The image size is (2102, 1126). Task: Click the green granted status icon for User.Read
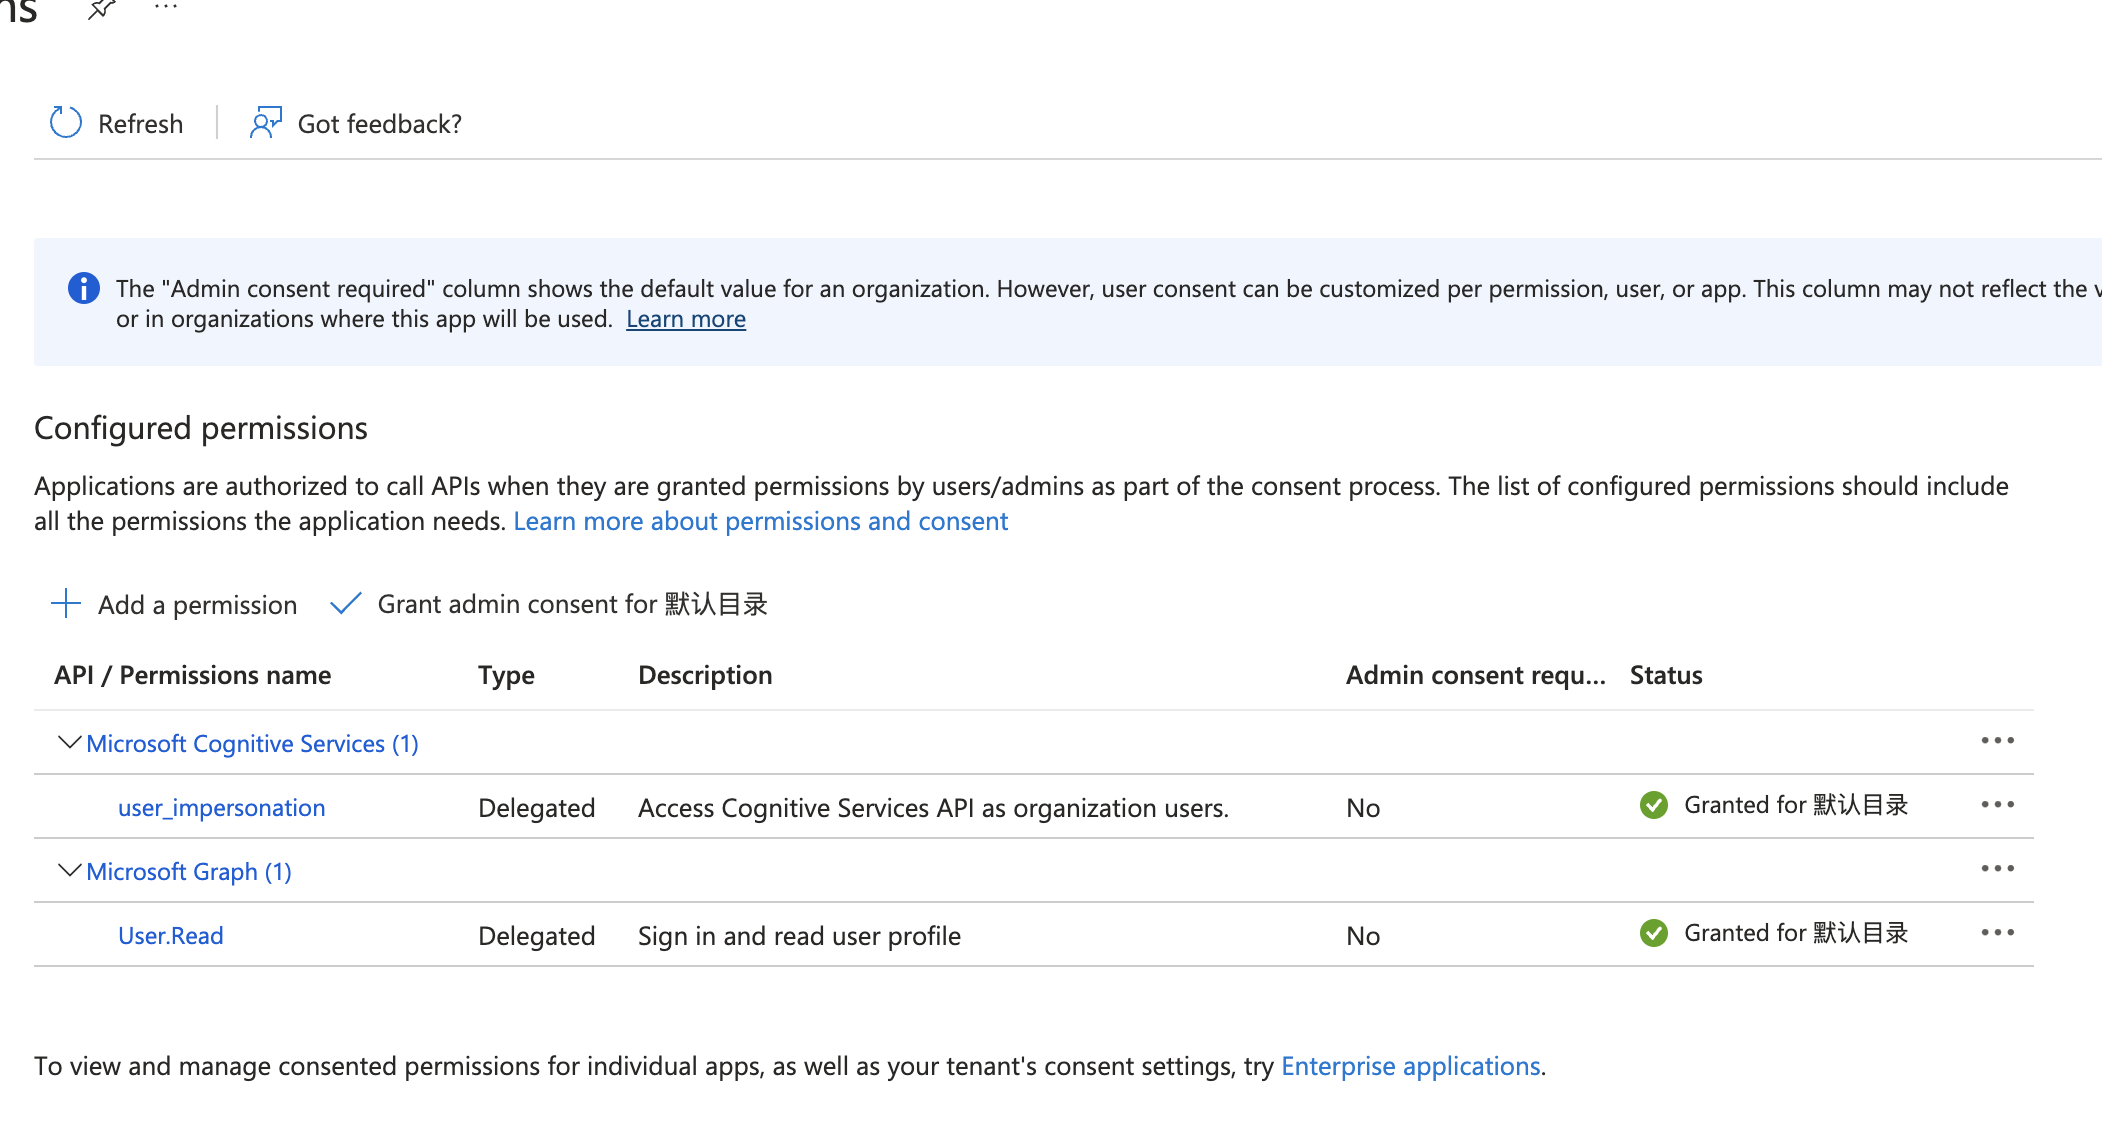1653,933
